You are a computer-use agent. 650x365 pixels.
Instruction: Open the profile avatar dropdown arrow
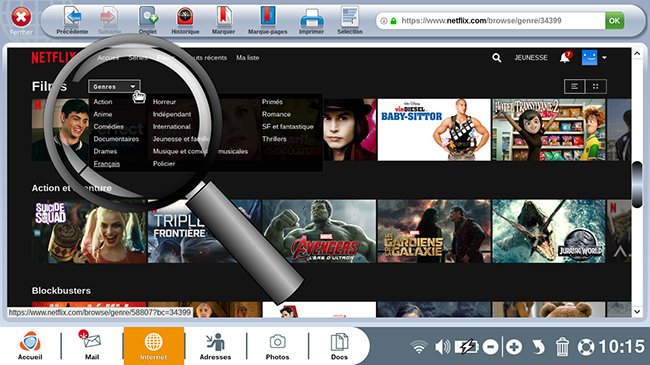(604, 58)
